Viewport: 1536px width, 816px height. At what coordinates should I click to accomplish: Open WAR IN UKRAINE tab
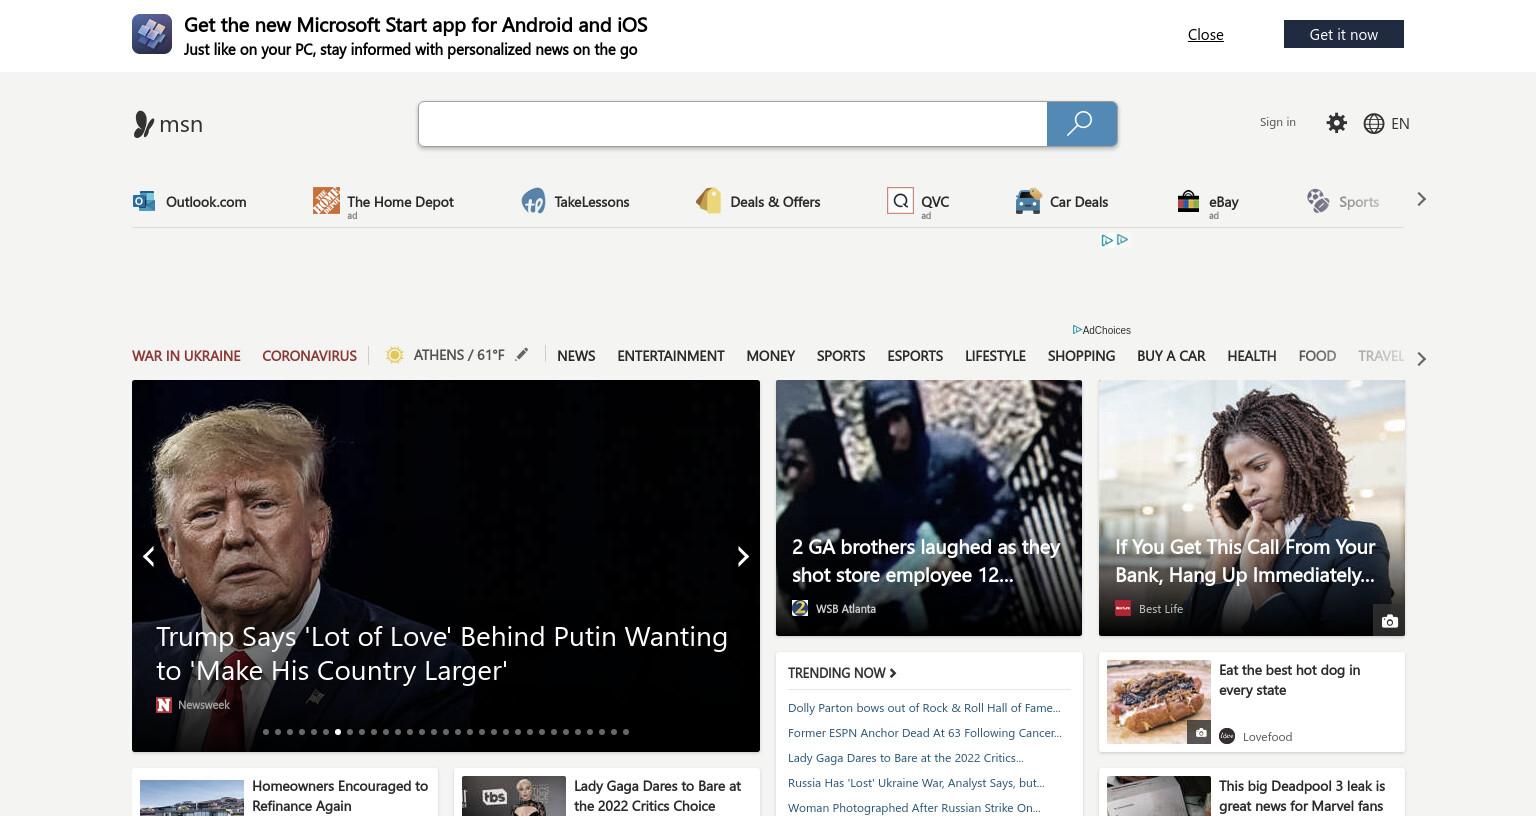tap(186, 355)
